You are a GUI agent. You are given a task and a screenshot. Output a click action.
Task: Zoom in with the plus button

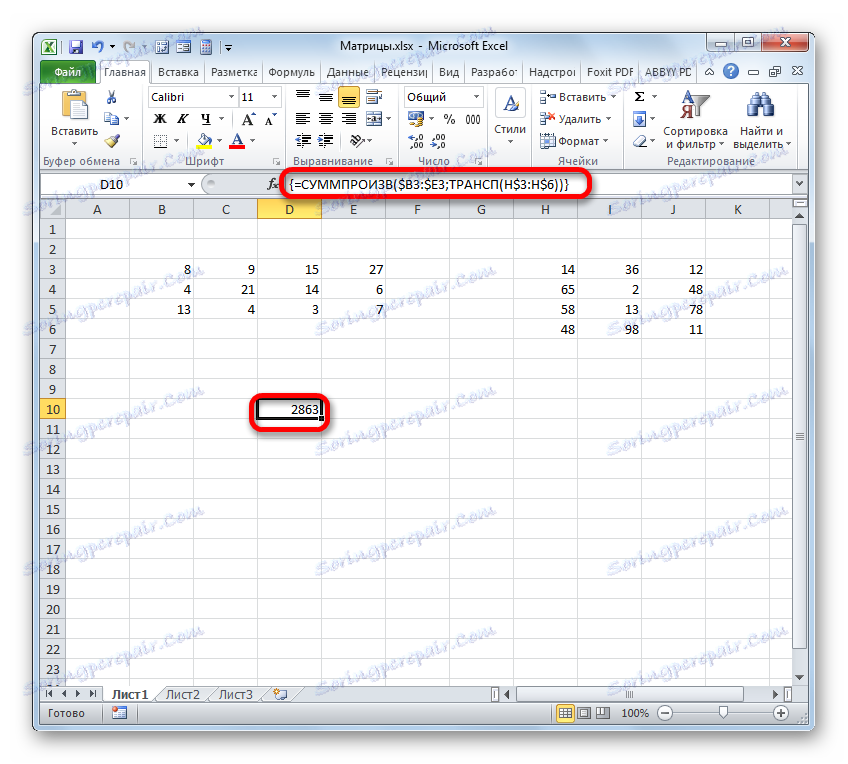pyautogui.click(x=780, y=713)
